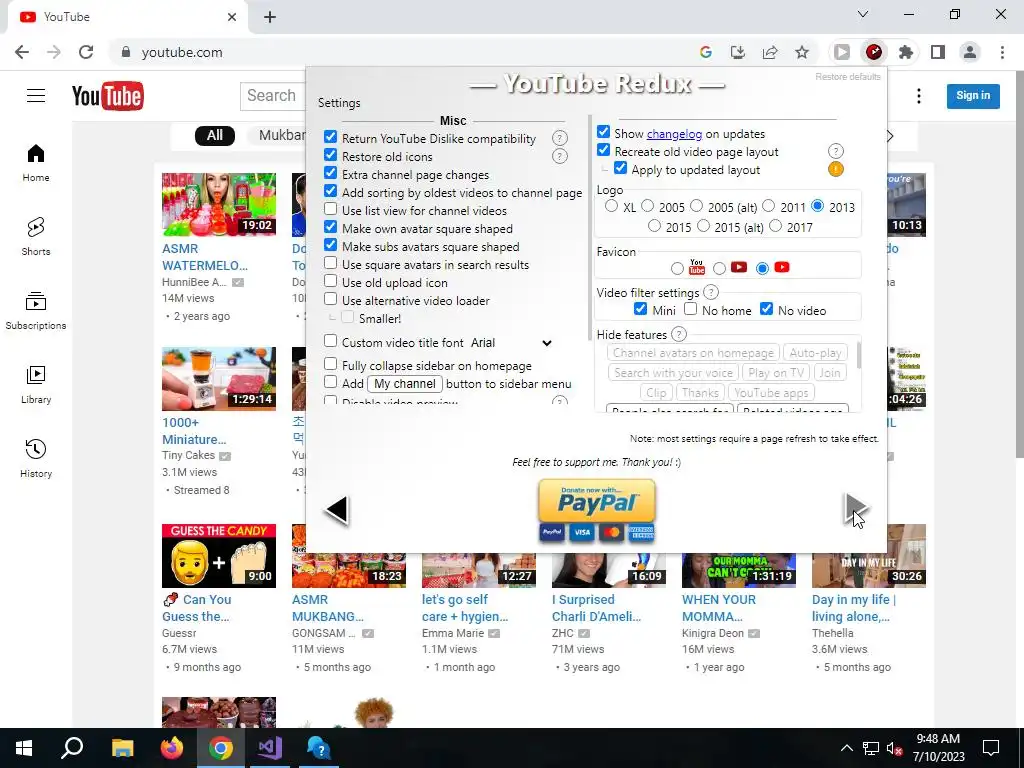
Task: Open File Explorer from the taskbar
Action: point(123,748)
